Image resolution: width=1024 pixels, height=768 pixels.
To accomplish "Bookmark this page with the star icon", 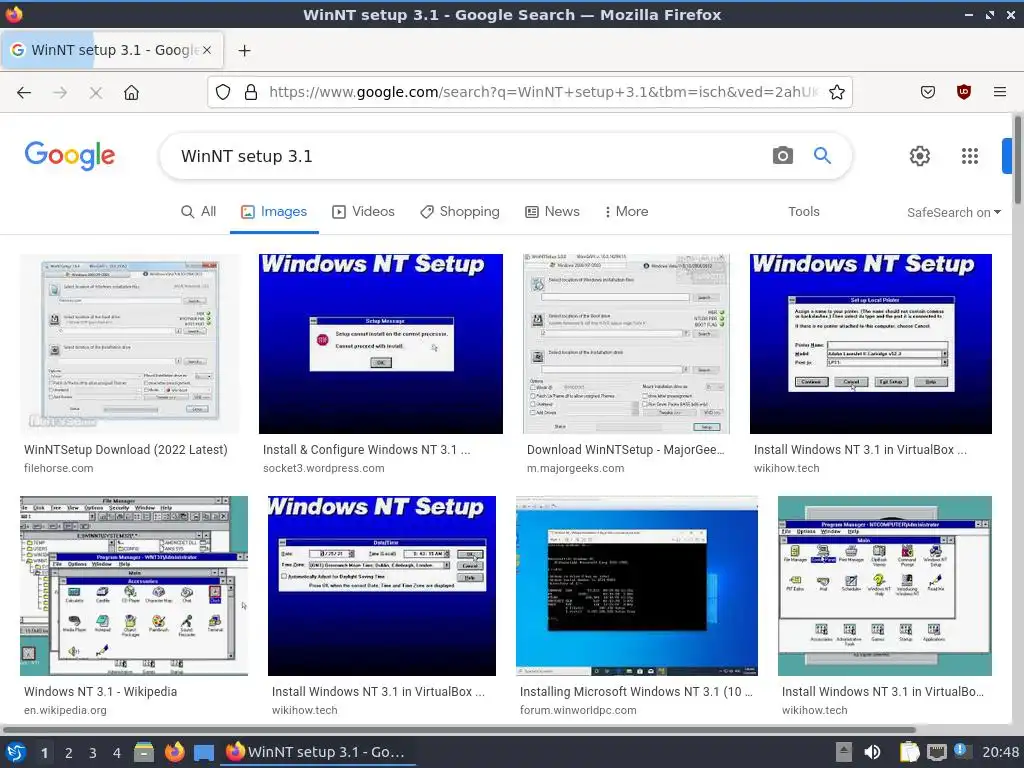I will (837, 92).
